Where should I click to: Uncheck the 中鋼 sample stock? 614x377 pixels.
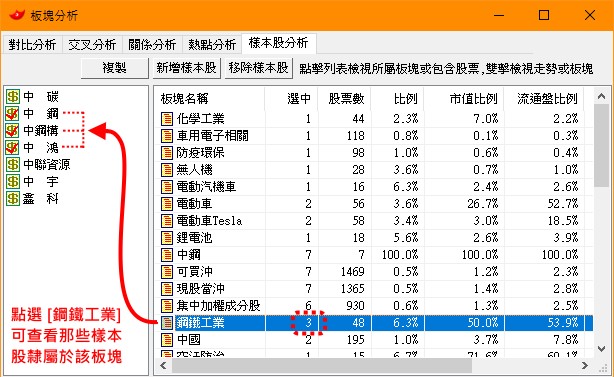click(13, 114)
